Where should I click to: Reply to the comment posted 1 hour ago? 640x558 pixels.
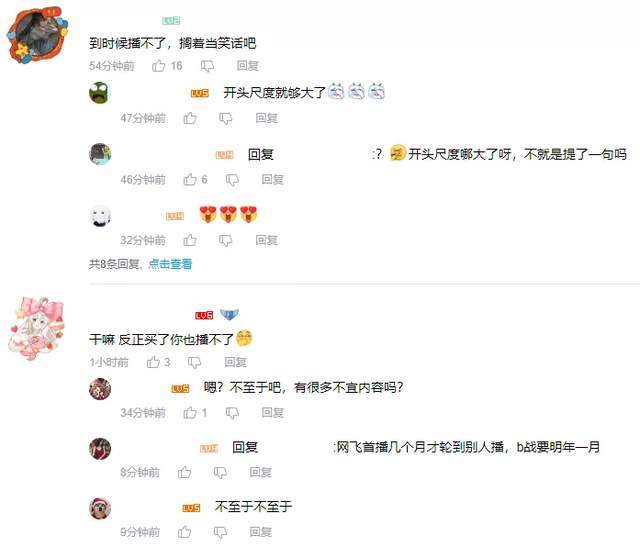(236, 362)
